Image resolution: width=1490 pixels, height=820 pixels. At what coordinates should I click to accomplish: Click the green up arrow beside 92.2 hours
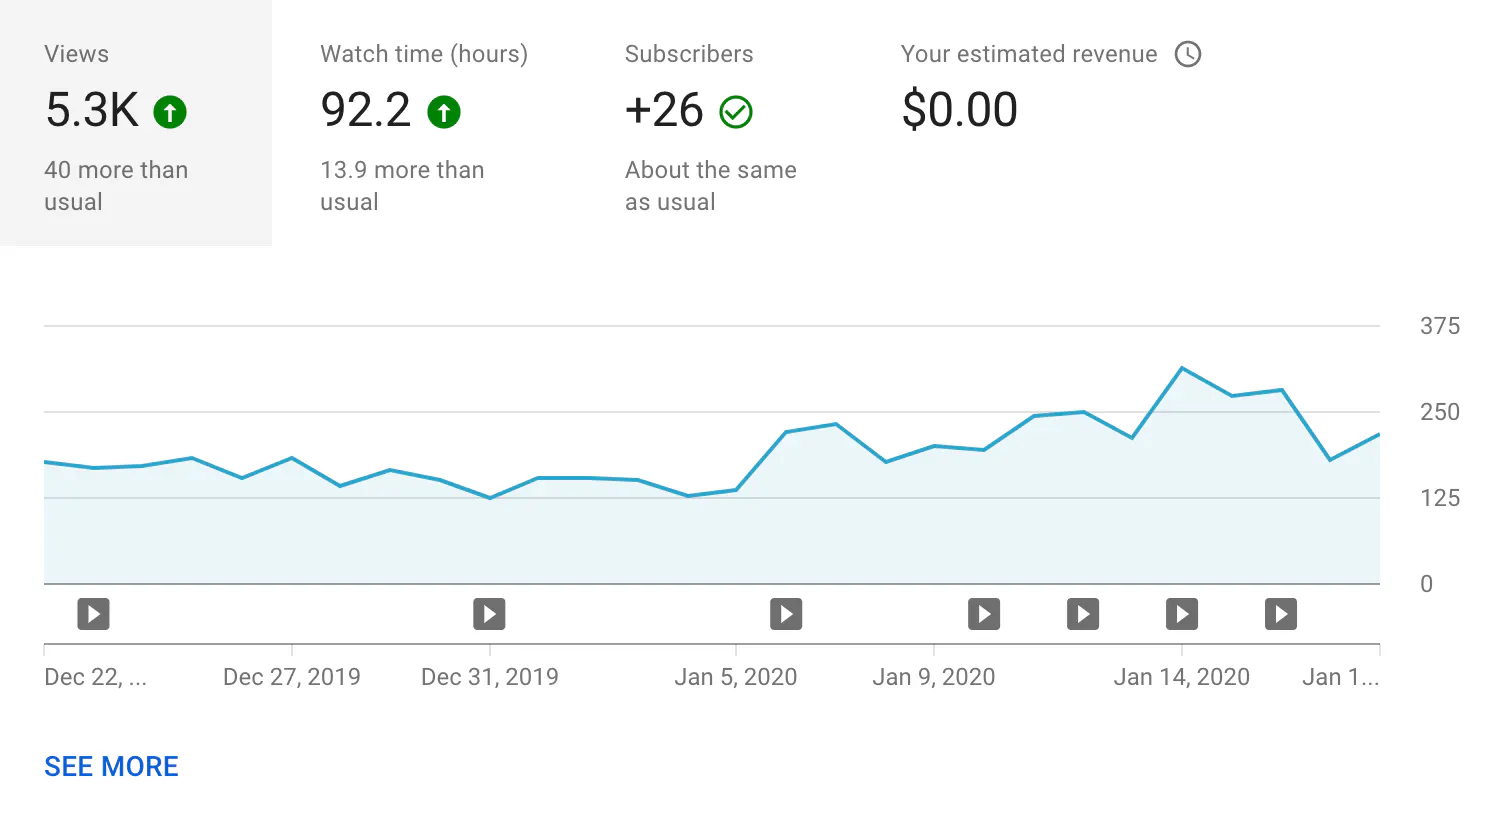point(444,112)
